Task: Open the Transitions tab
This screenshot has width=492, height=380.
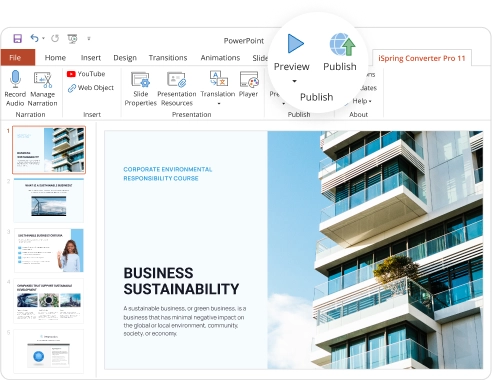Action: [x=168, y=58]
